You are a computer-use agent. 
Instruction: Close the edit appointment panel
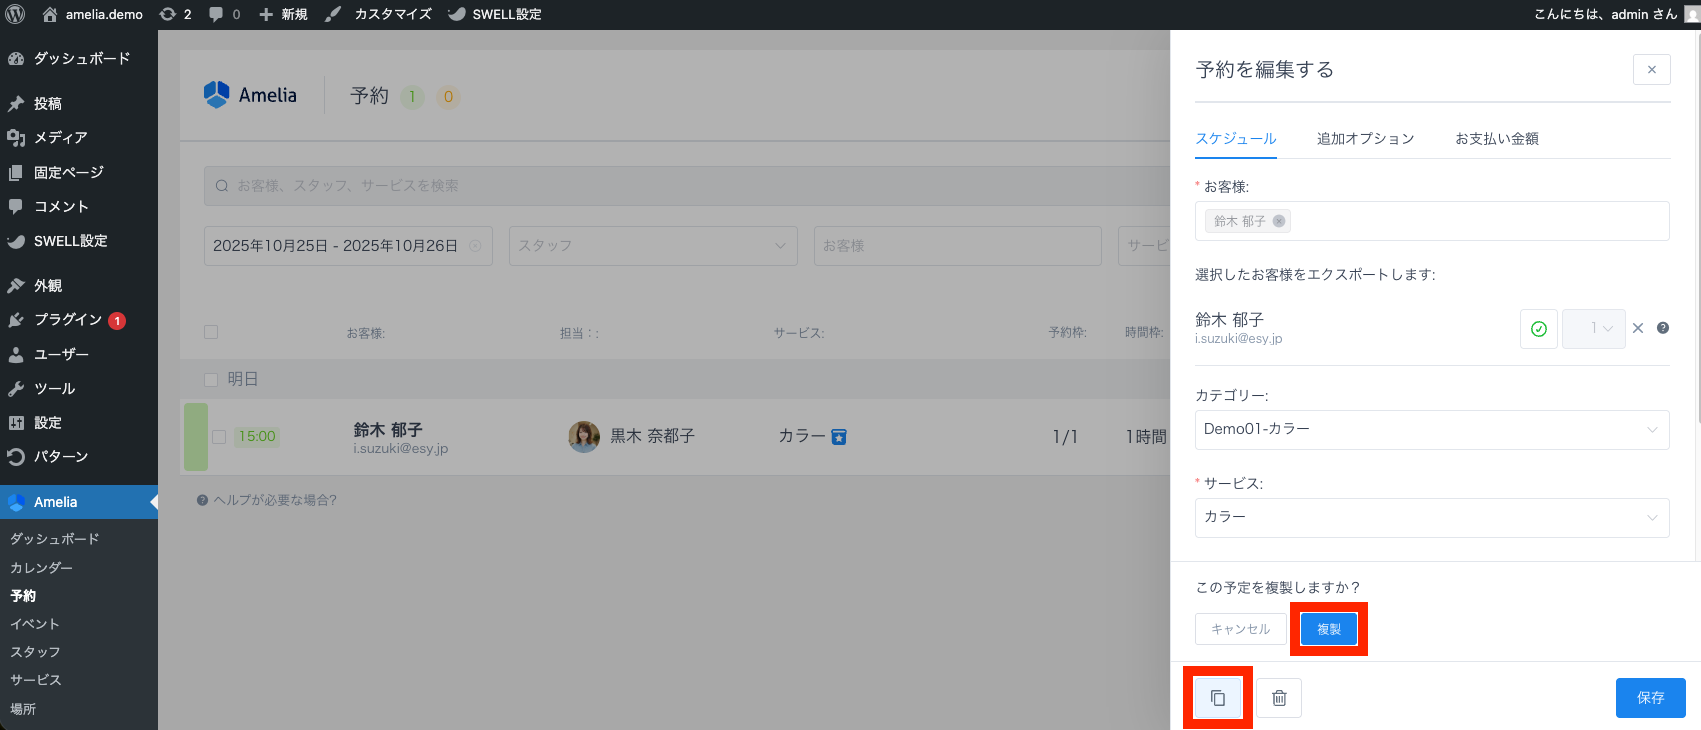(x=1651, y=70)
